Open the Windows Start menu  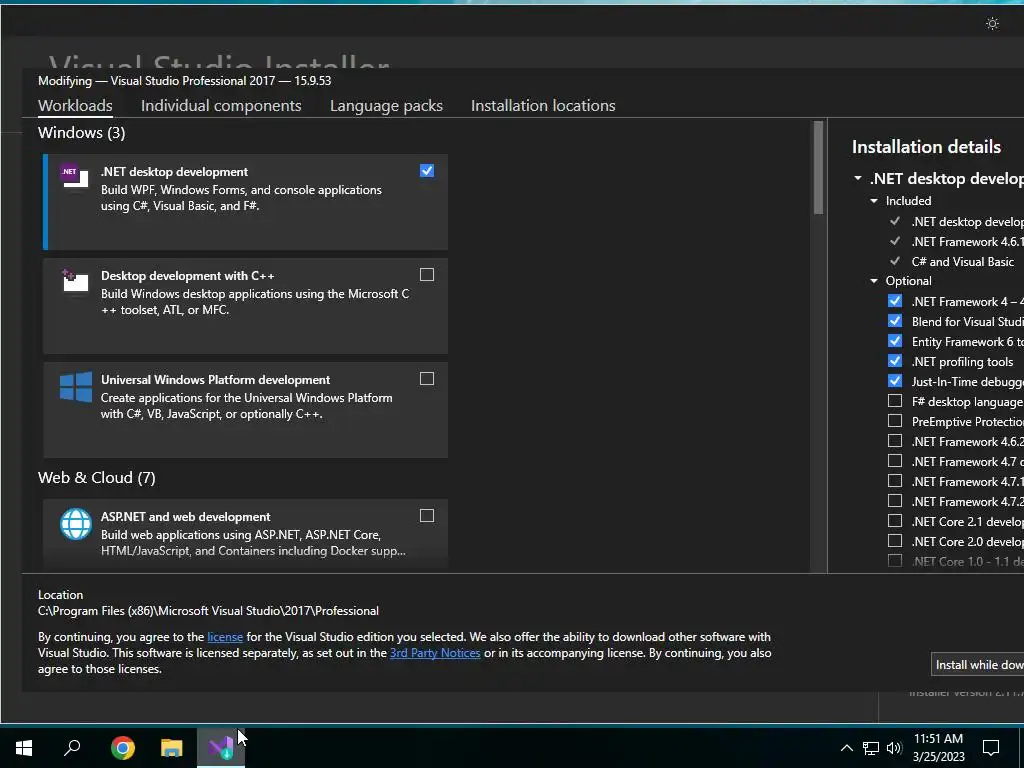[x=24, y=748]
